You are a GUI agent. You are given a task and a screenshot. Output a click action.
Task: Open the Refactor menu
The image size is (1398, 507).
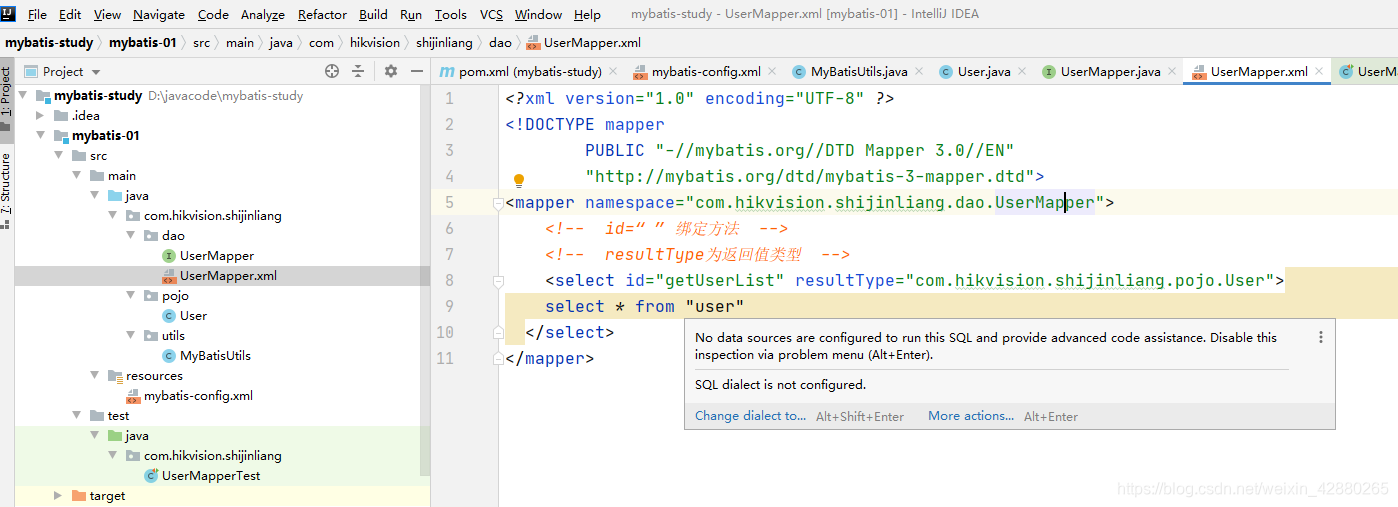pyautogui.click(x=322, y=14)
